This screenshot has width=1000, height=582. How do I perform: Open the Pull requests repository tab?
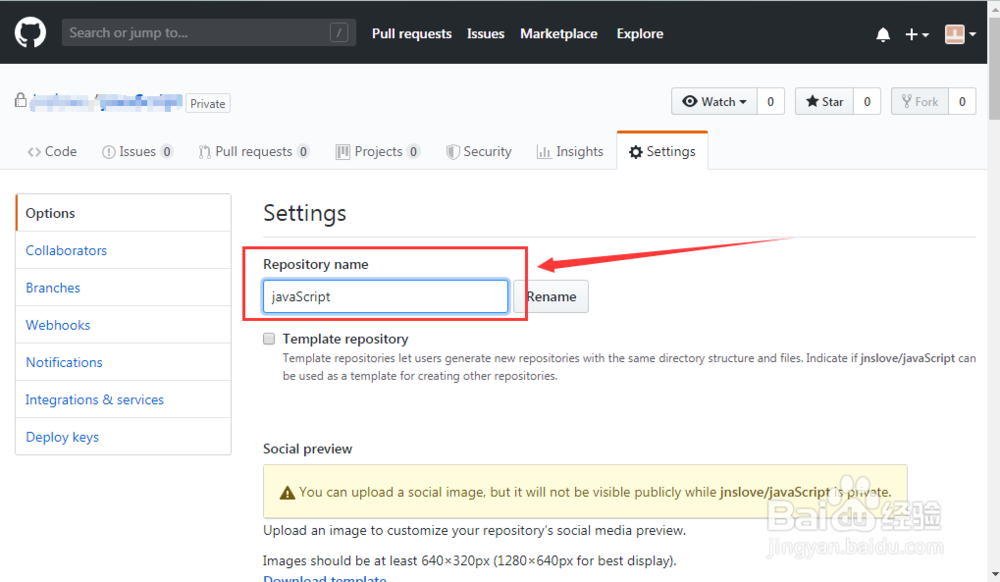pos(253,152)
